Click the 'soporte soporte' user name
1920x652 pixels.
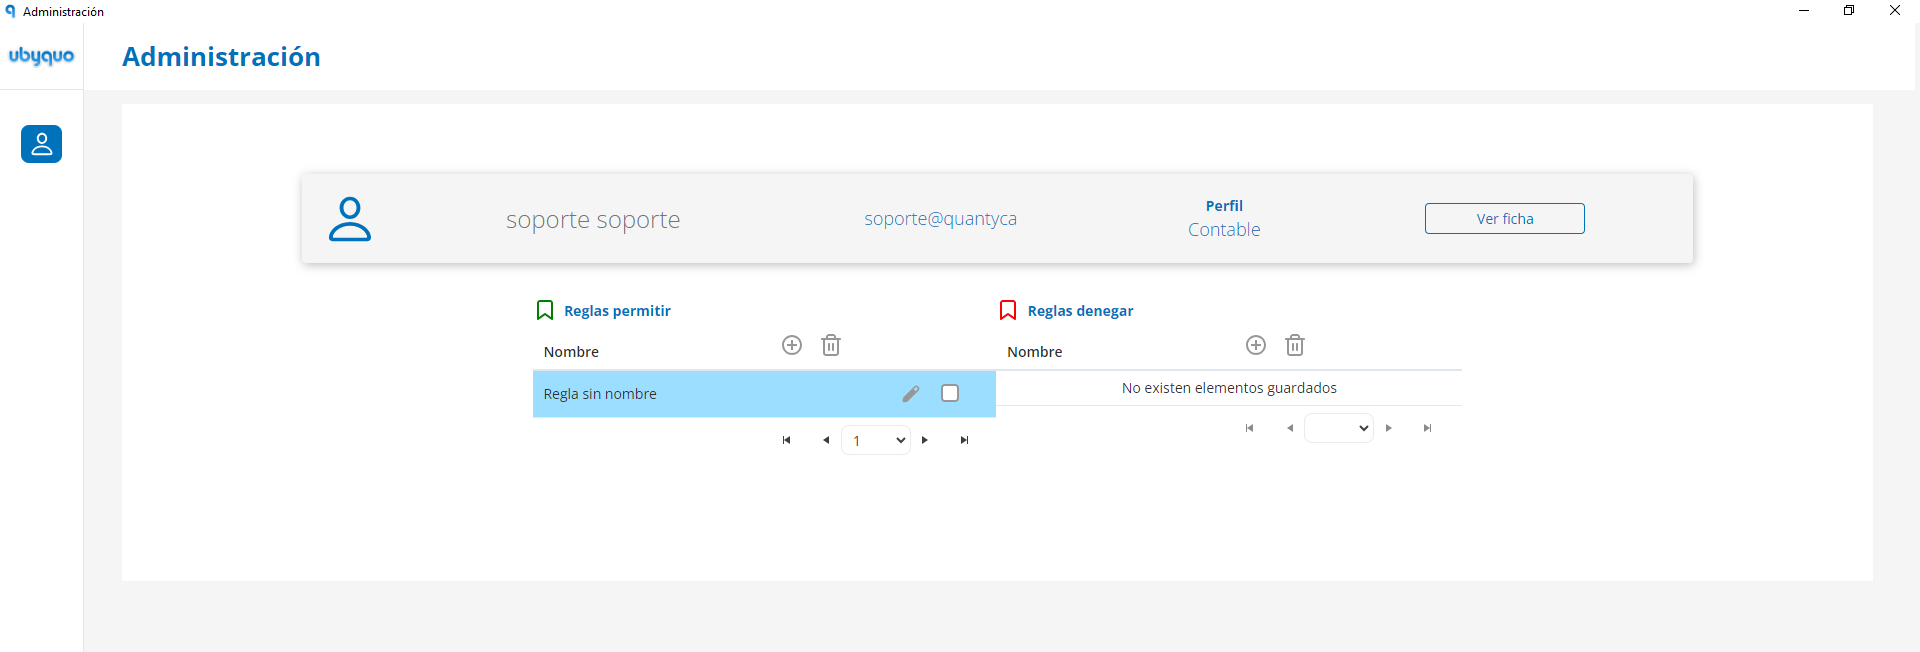tap(593, 220)
